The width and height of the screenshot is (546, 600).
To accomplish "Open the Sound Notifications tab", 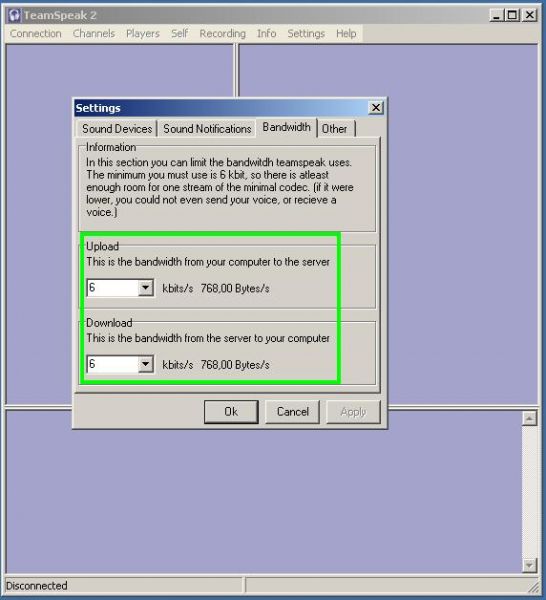I will tap(207, 129).
